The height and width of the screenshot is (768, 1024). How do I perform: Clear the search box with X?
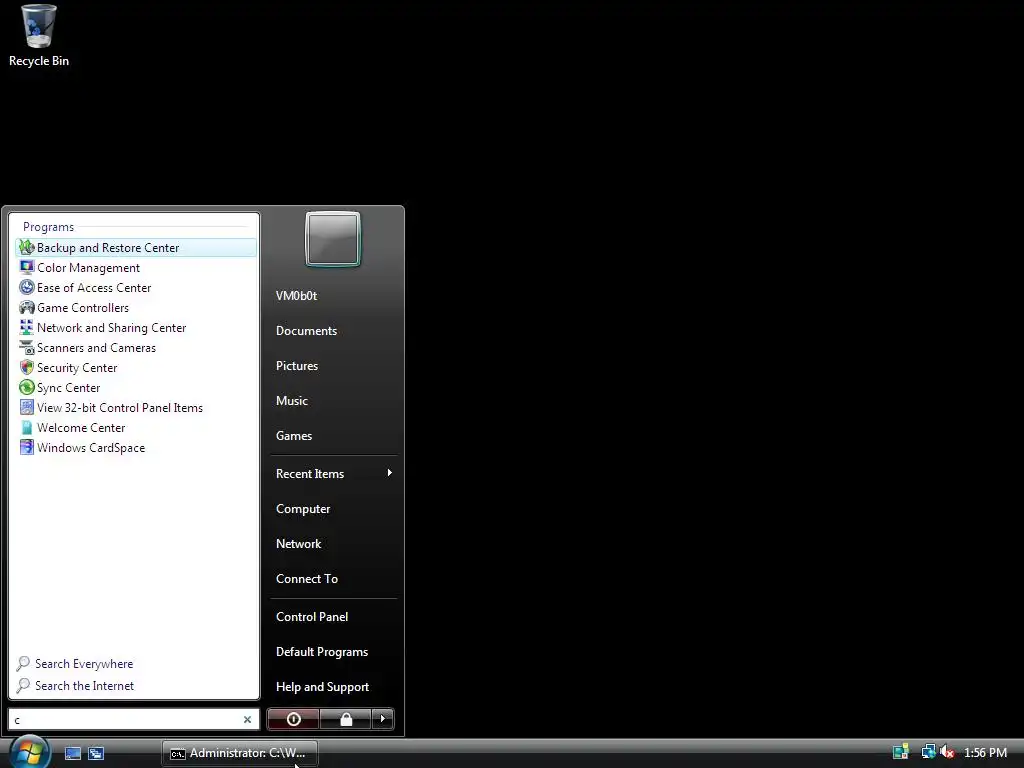click(x=248, y=720)
